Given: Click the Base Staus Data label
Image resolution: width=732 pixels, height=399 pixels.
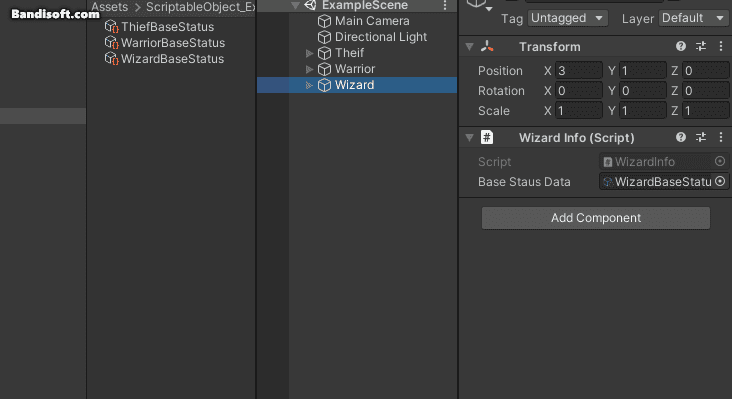Looking at the screenshot, I should coord(524,182).
